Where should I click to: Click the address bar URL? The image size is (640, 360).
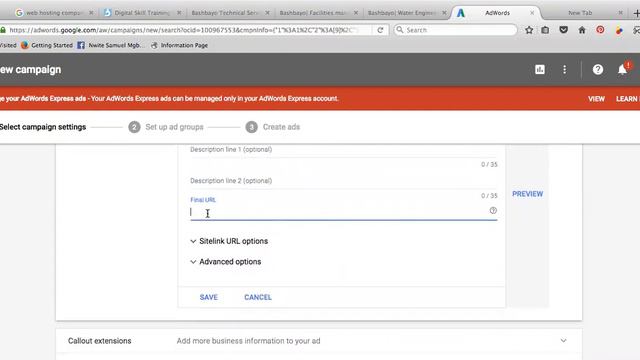[x=184, y=30]
